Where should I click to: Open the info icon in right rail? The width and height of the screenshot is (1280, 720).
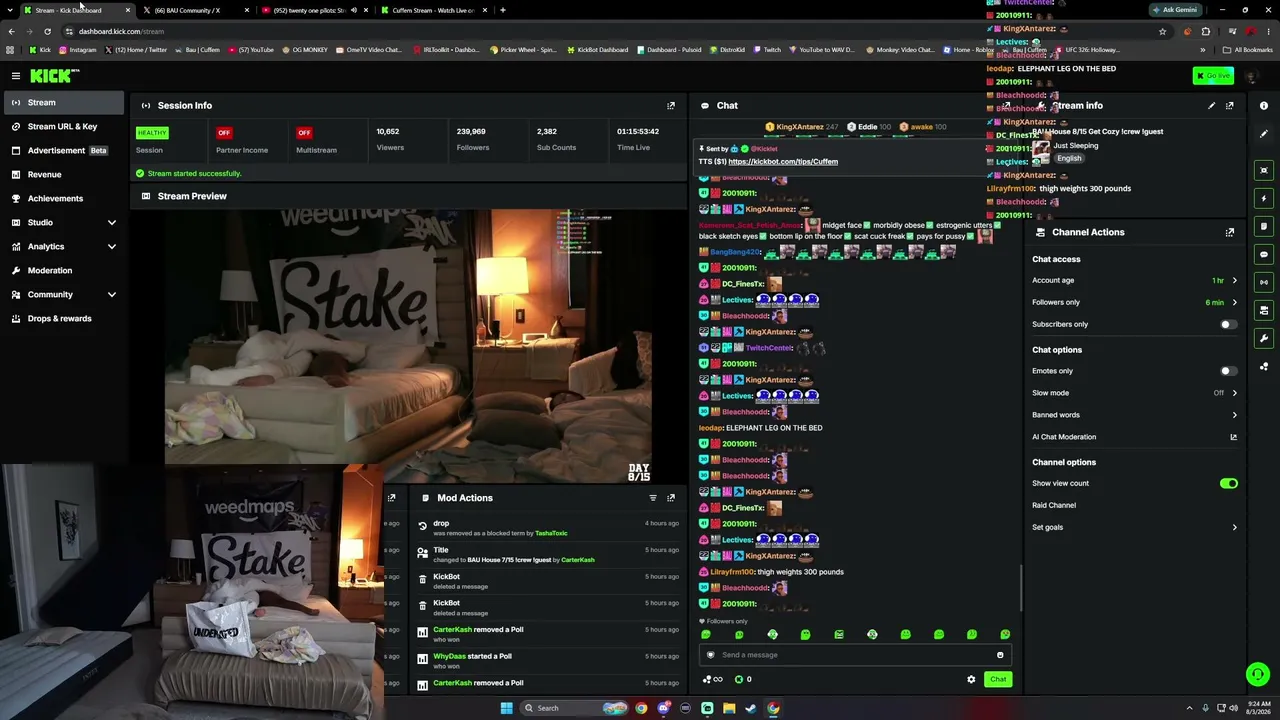[1264, 105]
